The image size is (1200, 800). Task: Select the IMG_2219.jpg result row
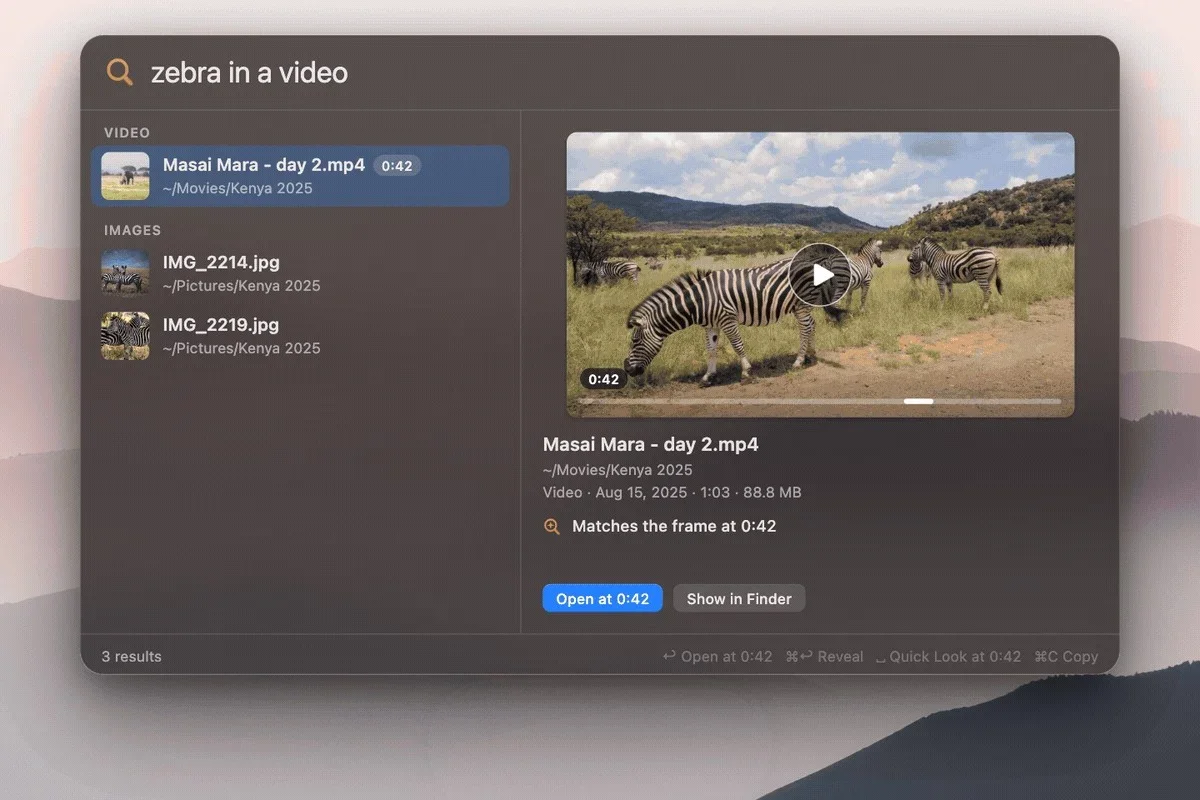tap(300, 336)
